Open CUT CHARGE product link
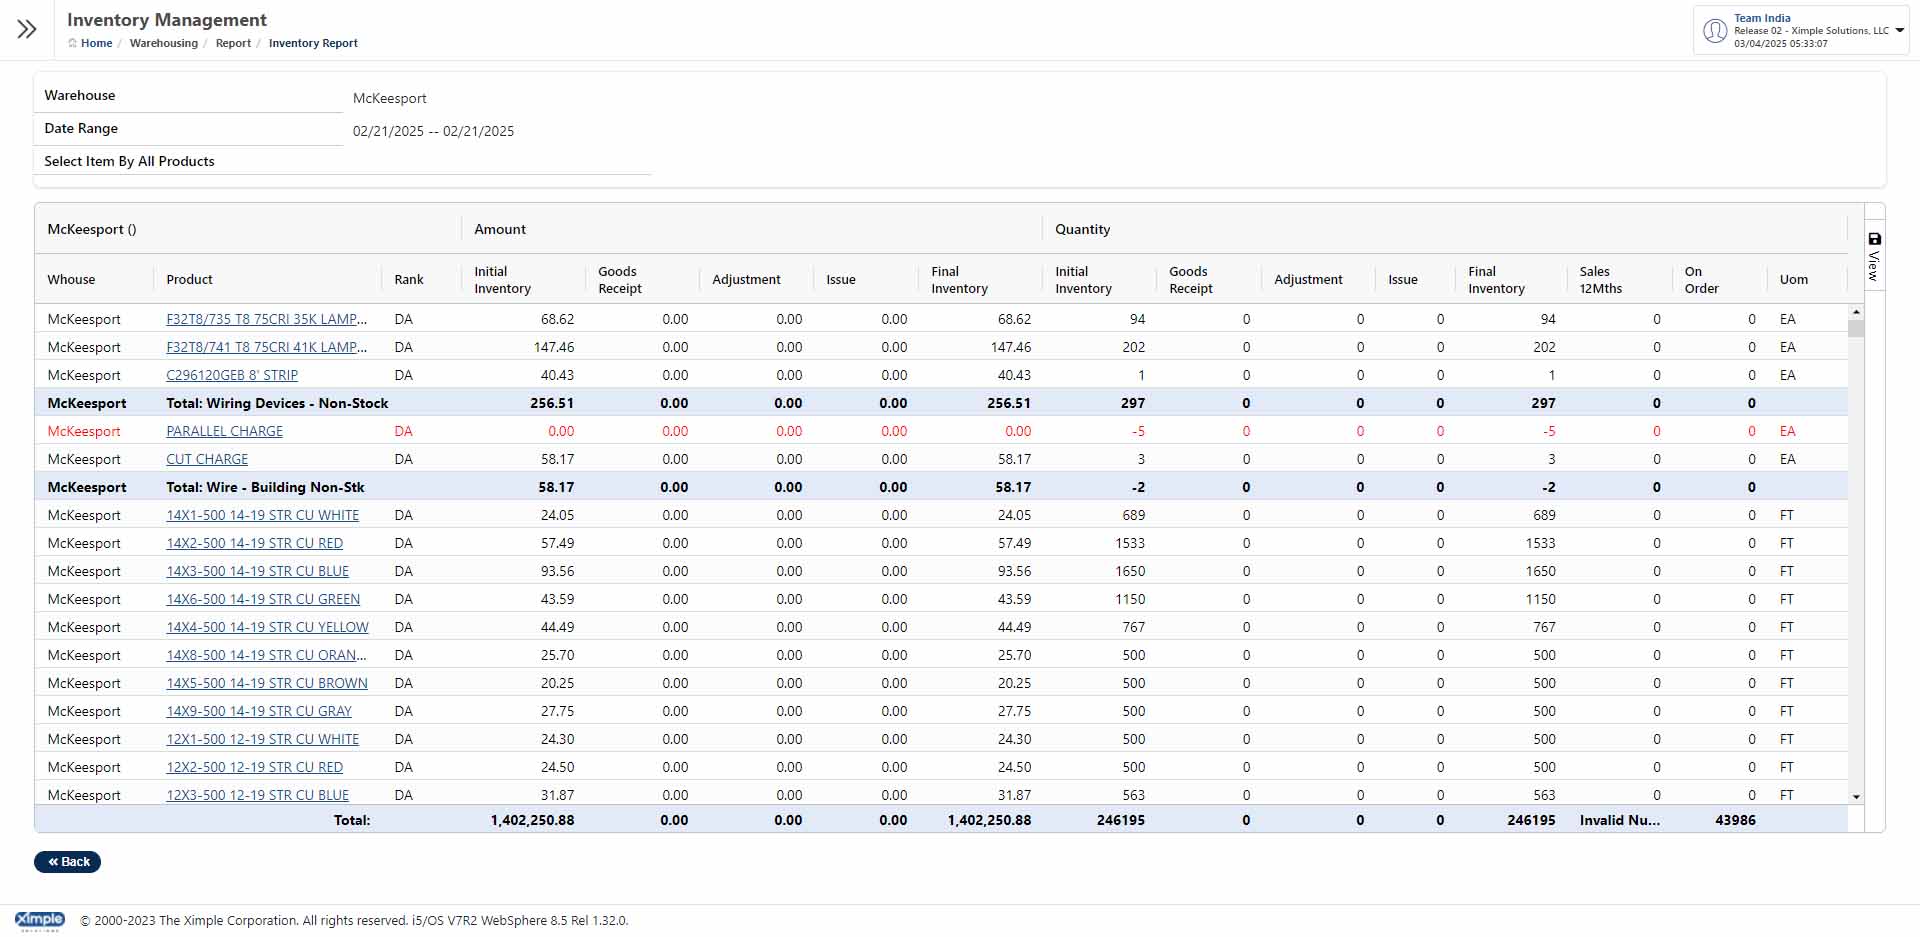 (x=207, y=459)
